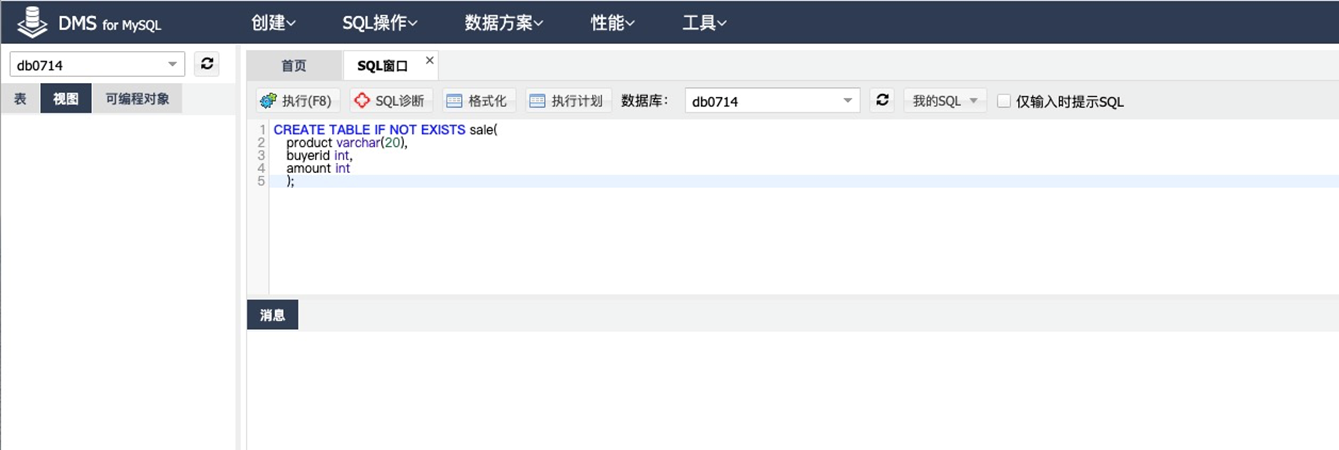
Task: Click the DMS for MySQL logo icon
Action: (x=34, y=22)
